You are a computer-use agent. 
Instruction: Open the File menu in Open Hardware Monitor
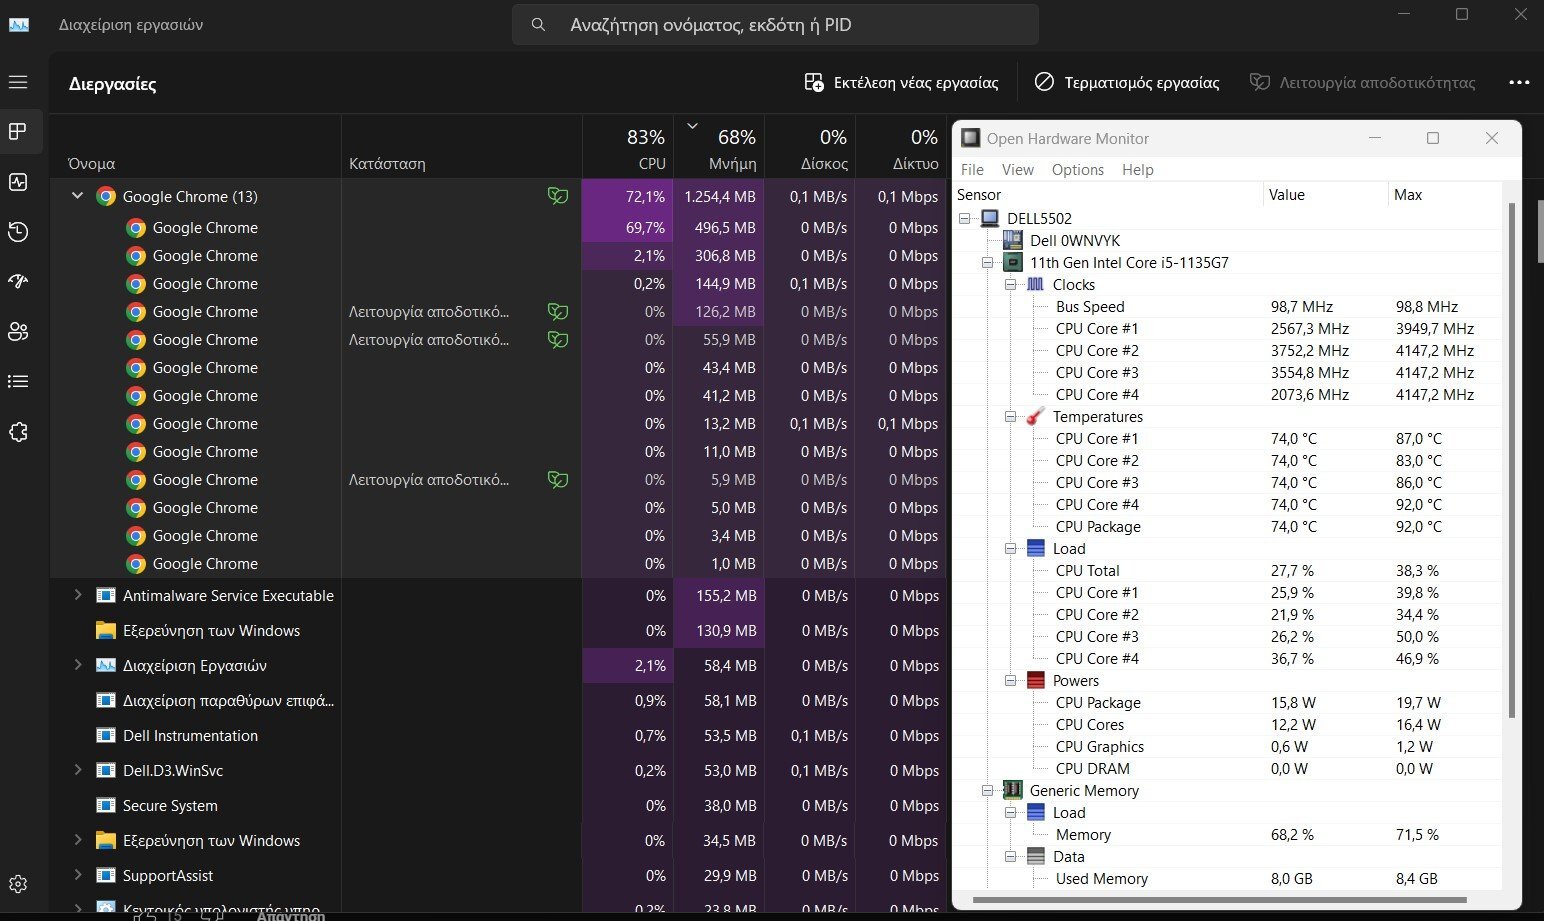tap(972, 170)
